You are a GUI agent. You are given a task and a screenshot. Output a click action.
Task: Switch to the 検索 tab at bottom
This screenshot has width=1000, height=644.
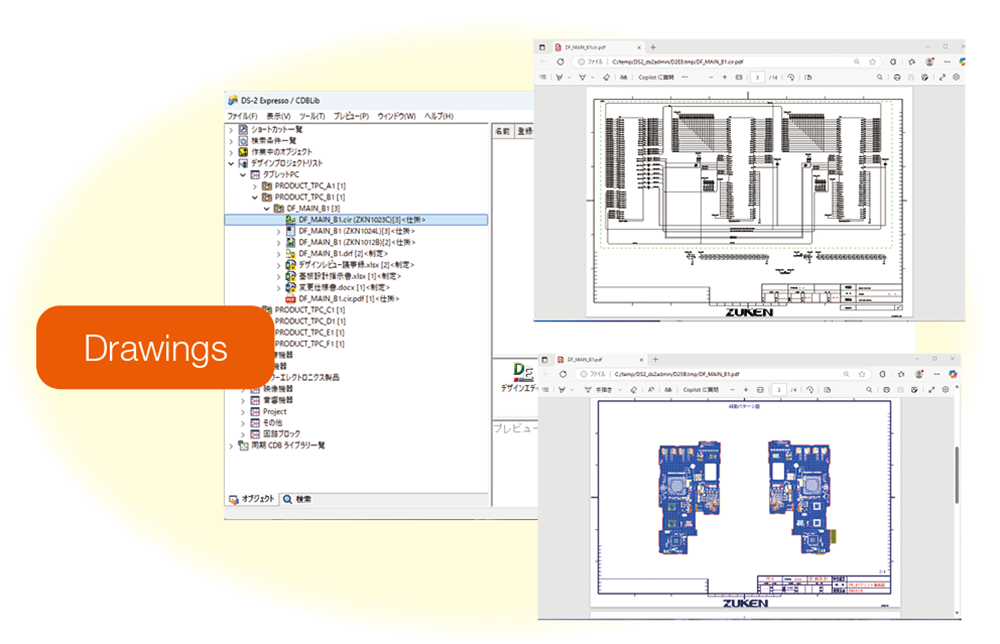click(297, 498)
